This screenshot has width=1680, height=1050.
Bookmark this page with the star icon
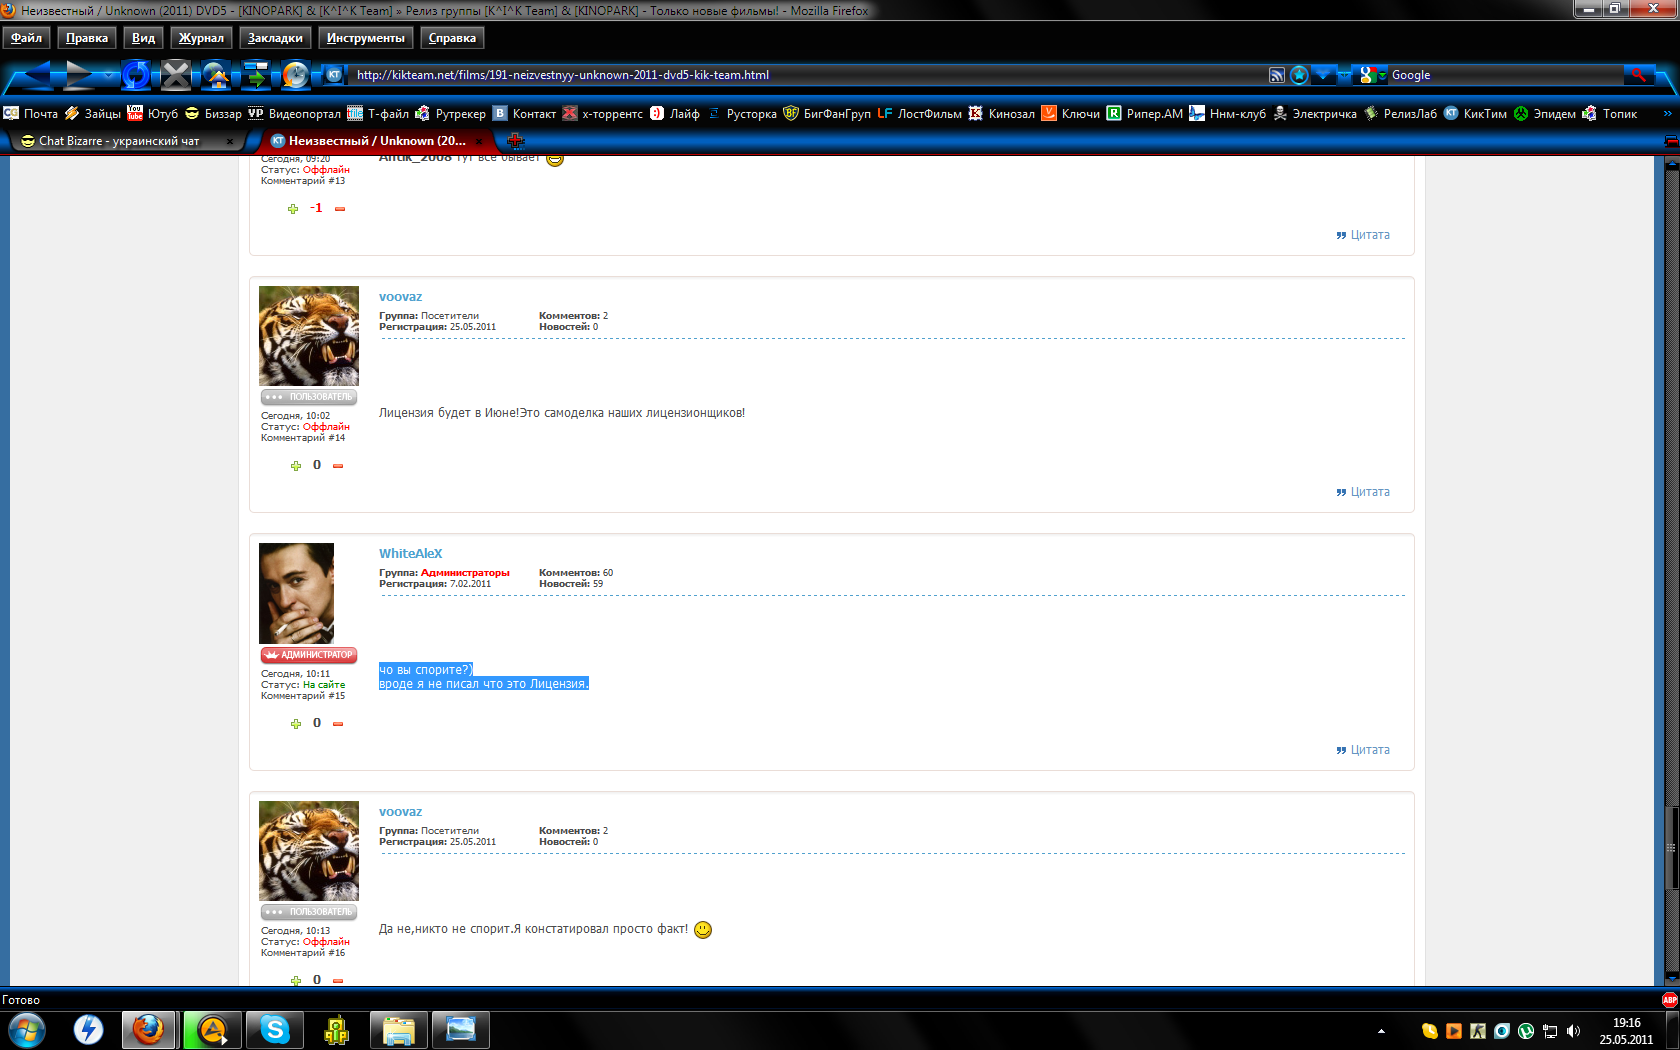(x=1299, y=75)
